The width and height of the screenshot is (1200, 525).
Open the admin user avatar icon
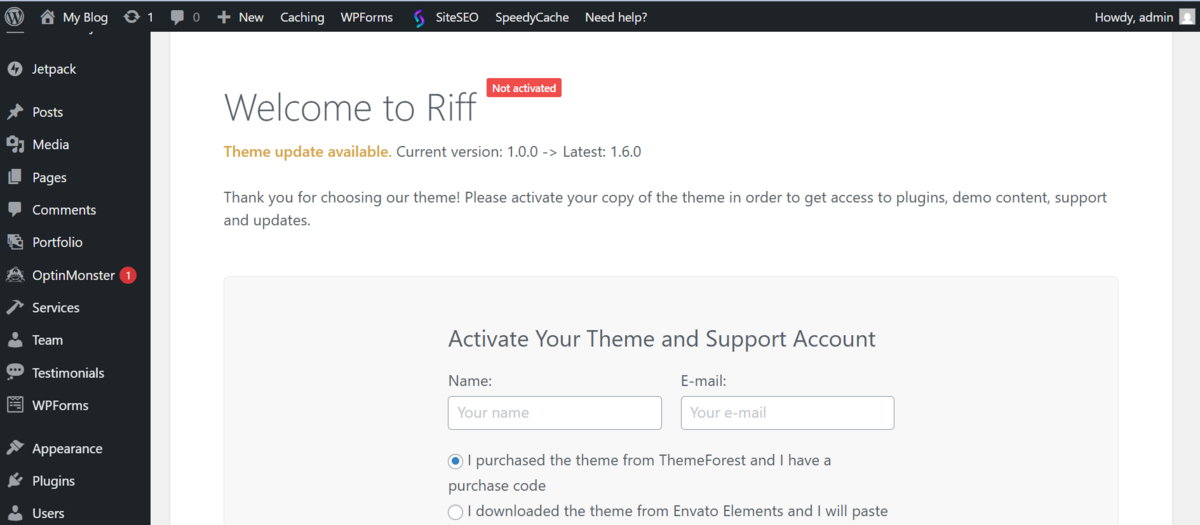[1188, 17]
